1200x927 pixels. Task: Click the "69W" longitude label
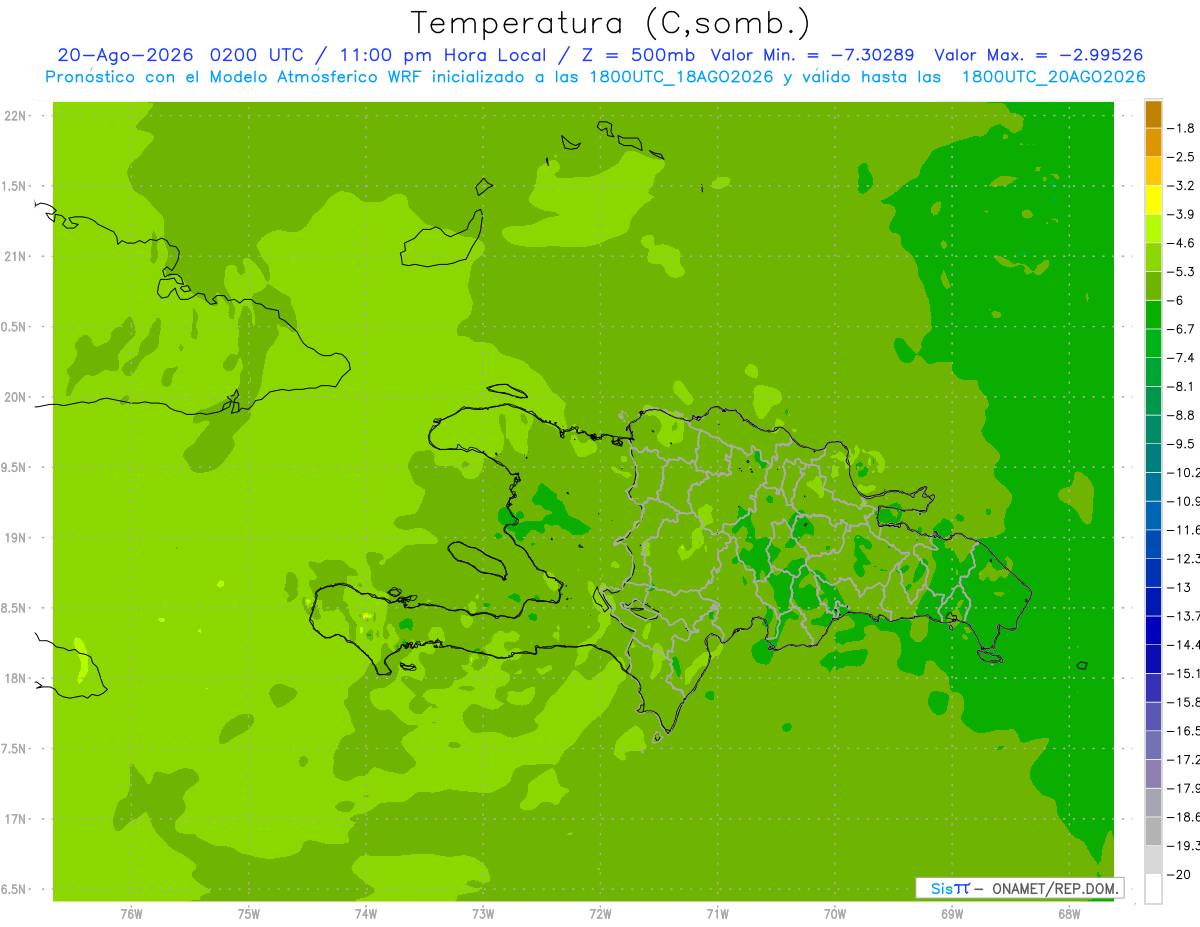[952, 914]
